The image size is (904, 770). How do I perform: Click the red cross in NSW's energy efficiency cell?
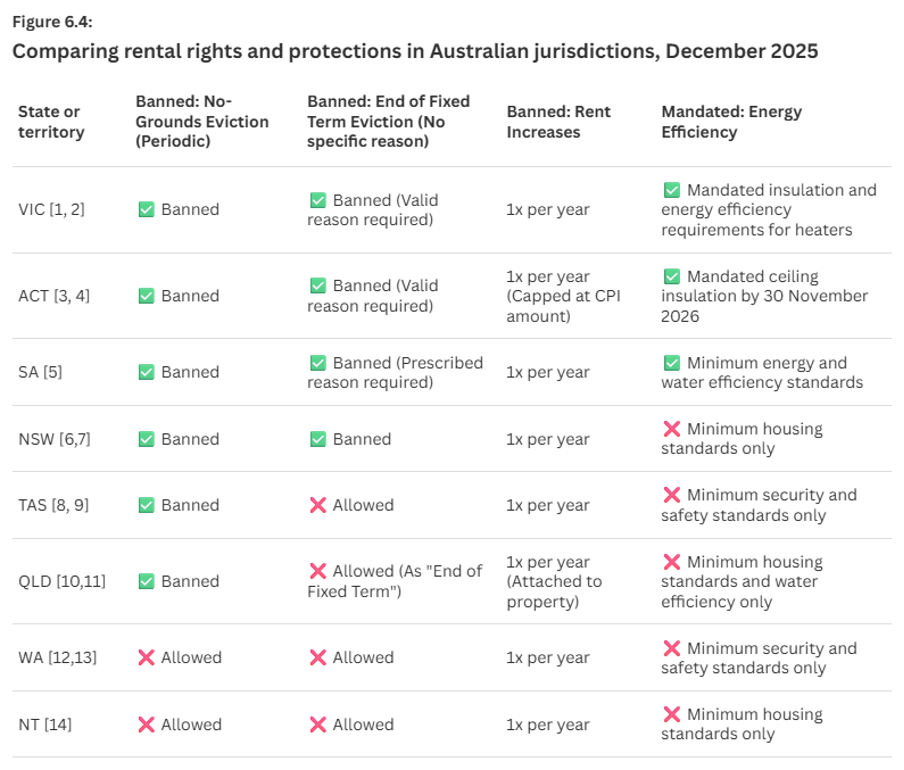coord(672,429)
